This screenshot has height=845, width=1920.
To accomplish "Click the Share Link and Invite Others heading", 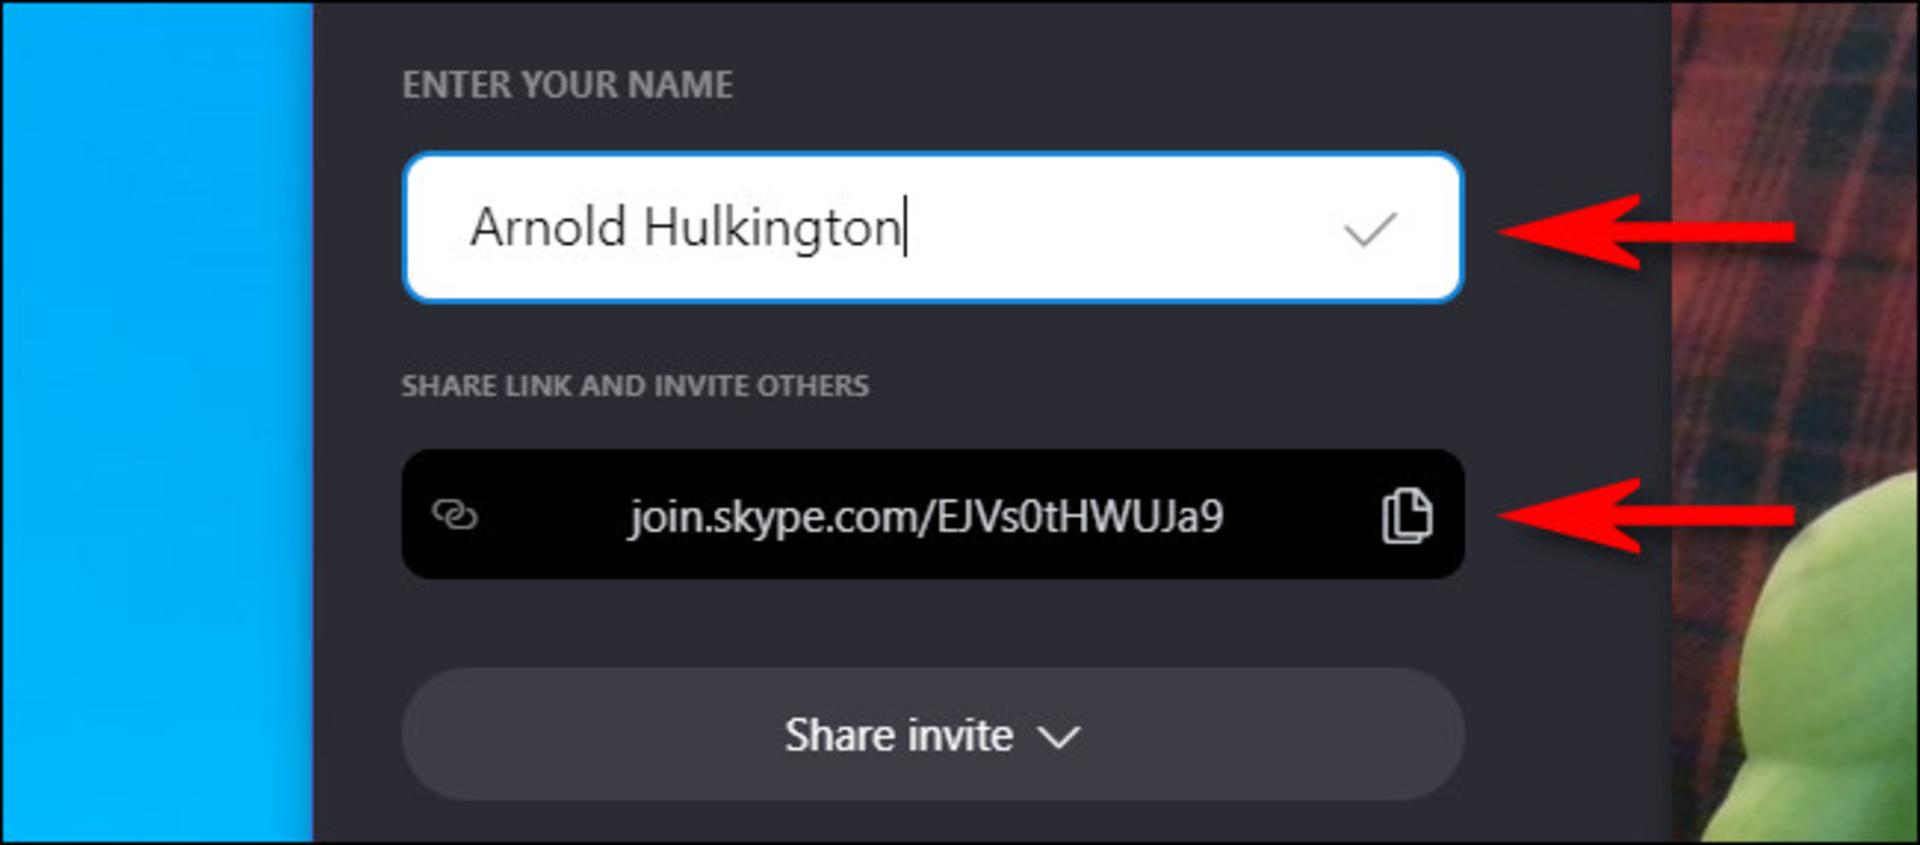I will (635, 386).
